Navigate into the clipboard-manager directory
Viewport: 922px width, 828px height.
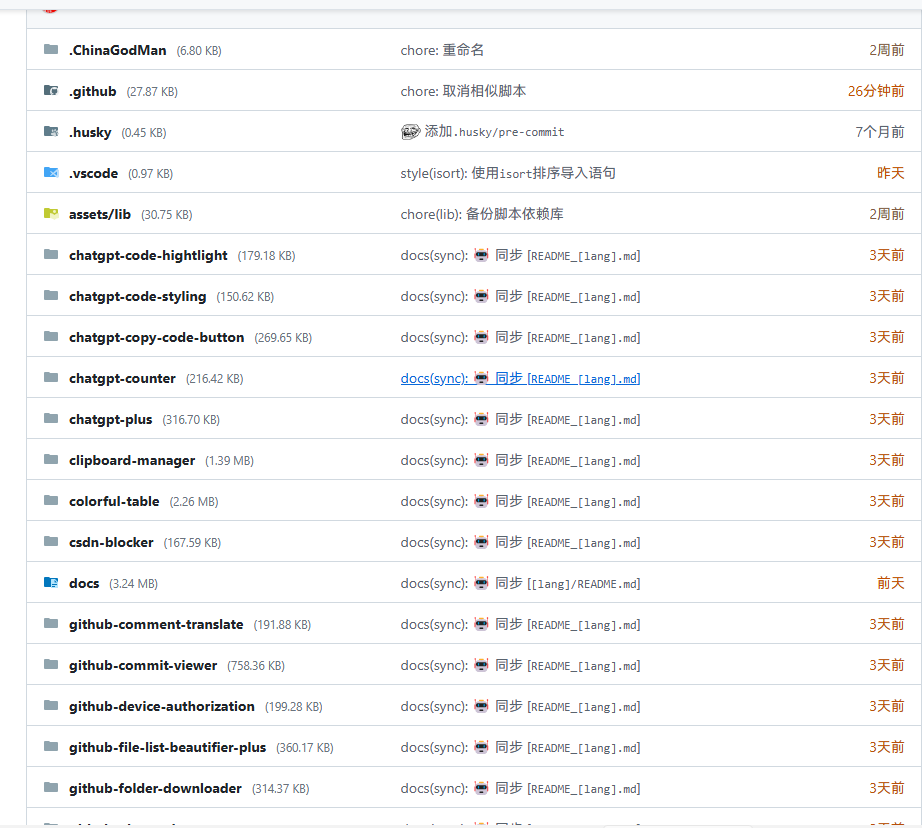[132, 460]
